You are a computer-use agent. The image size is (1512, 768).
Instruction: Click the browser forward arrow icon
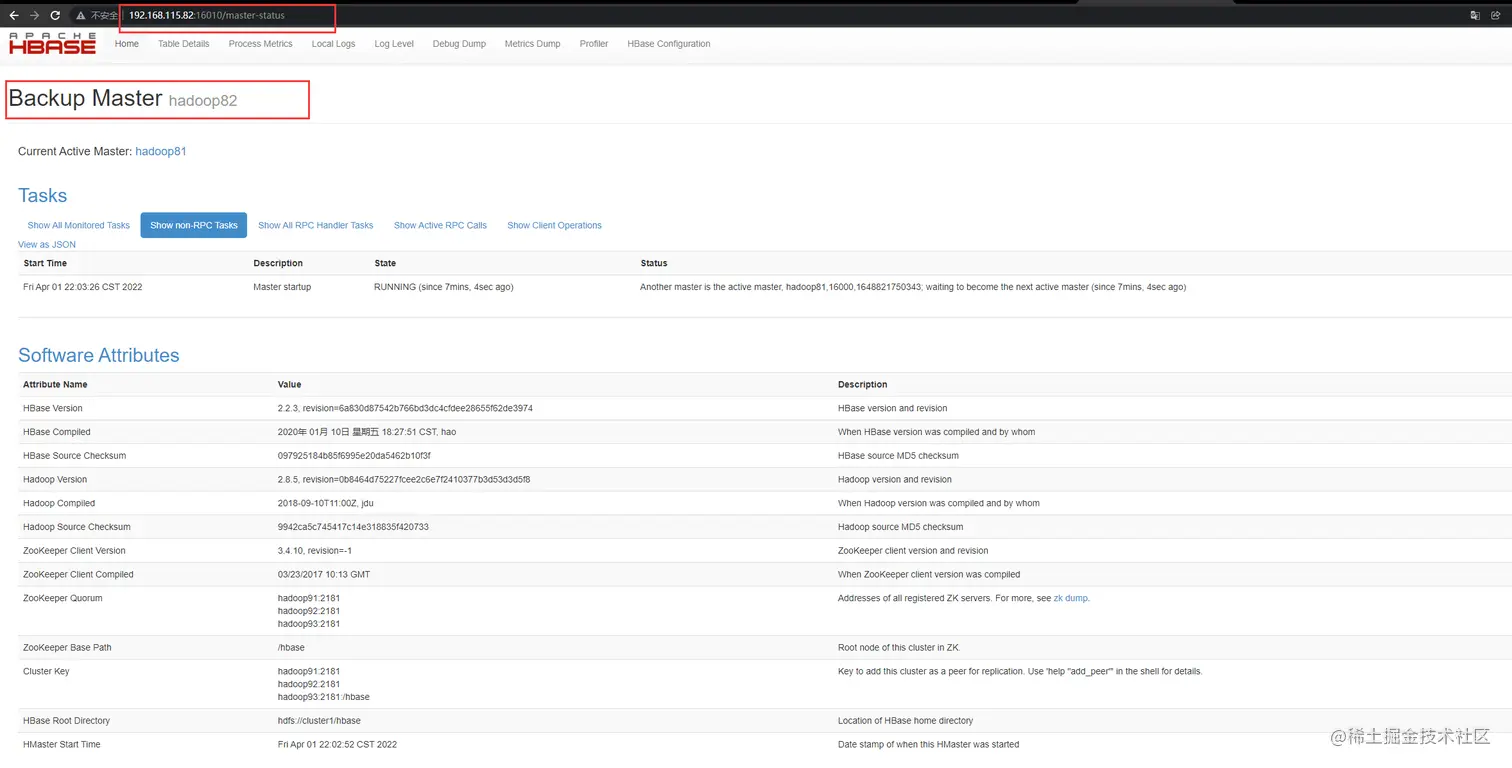[x=35, y=15]
